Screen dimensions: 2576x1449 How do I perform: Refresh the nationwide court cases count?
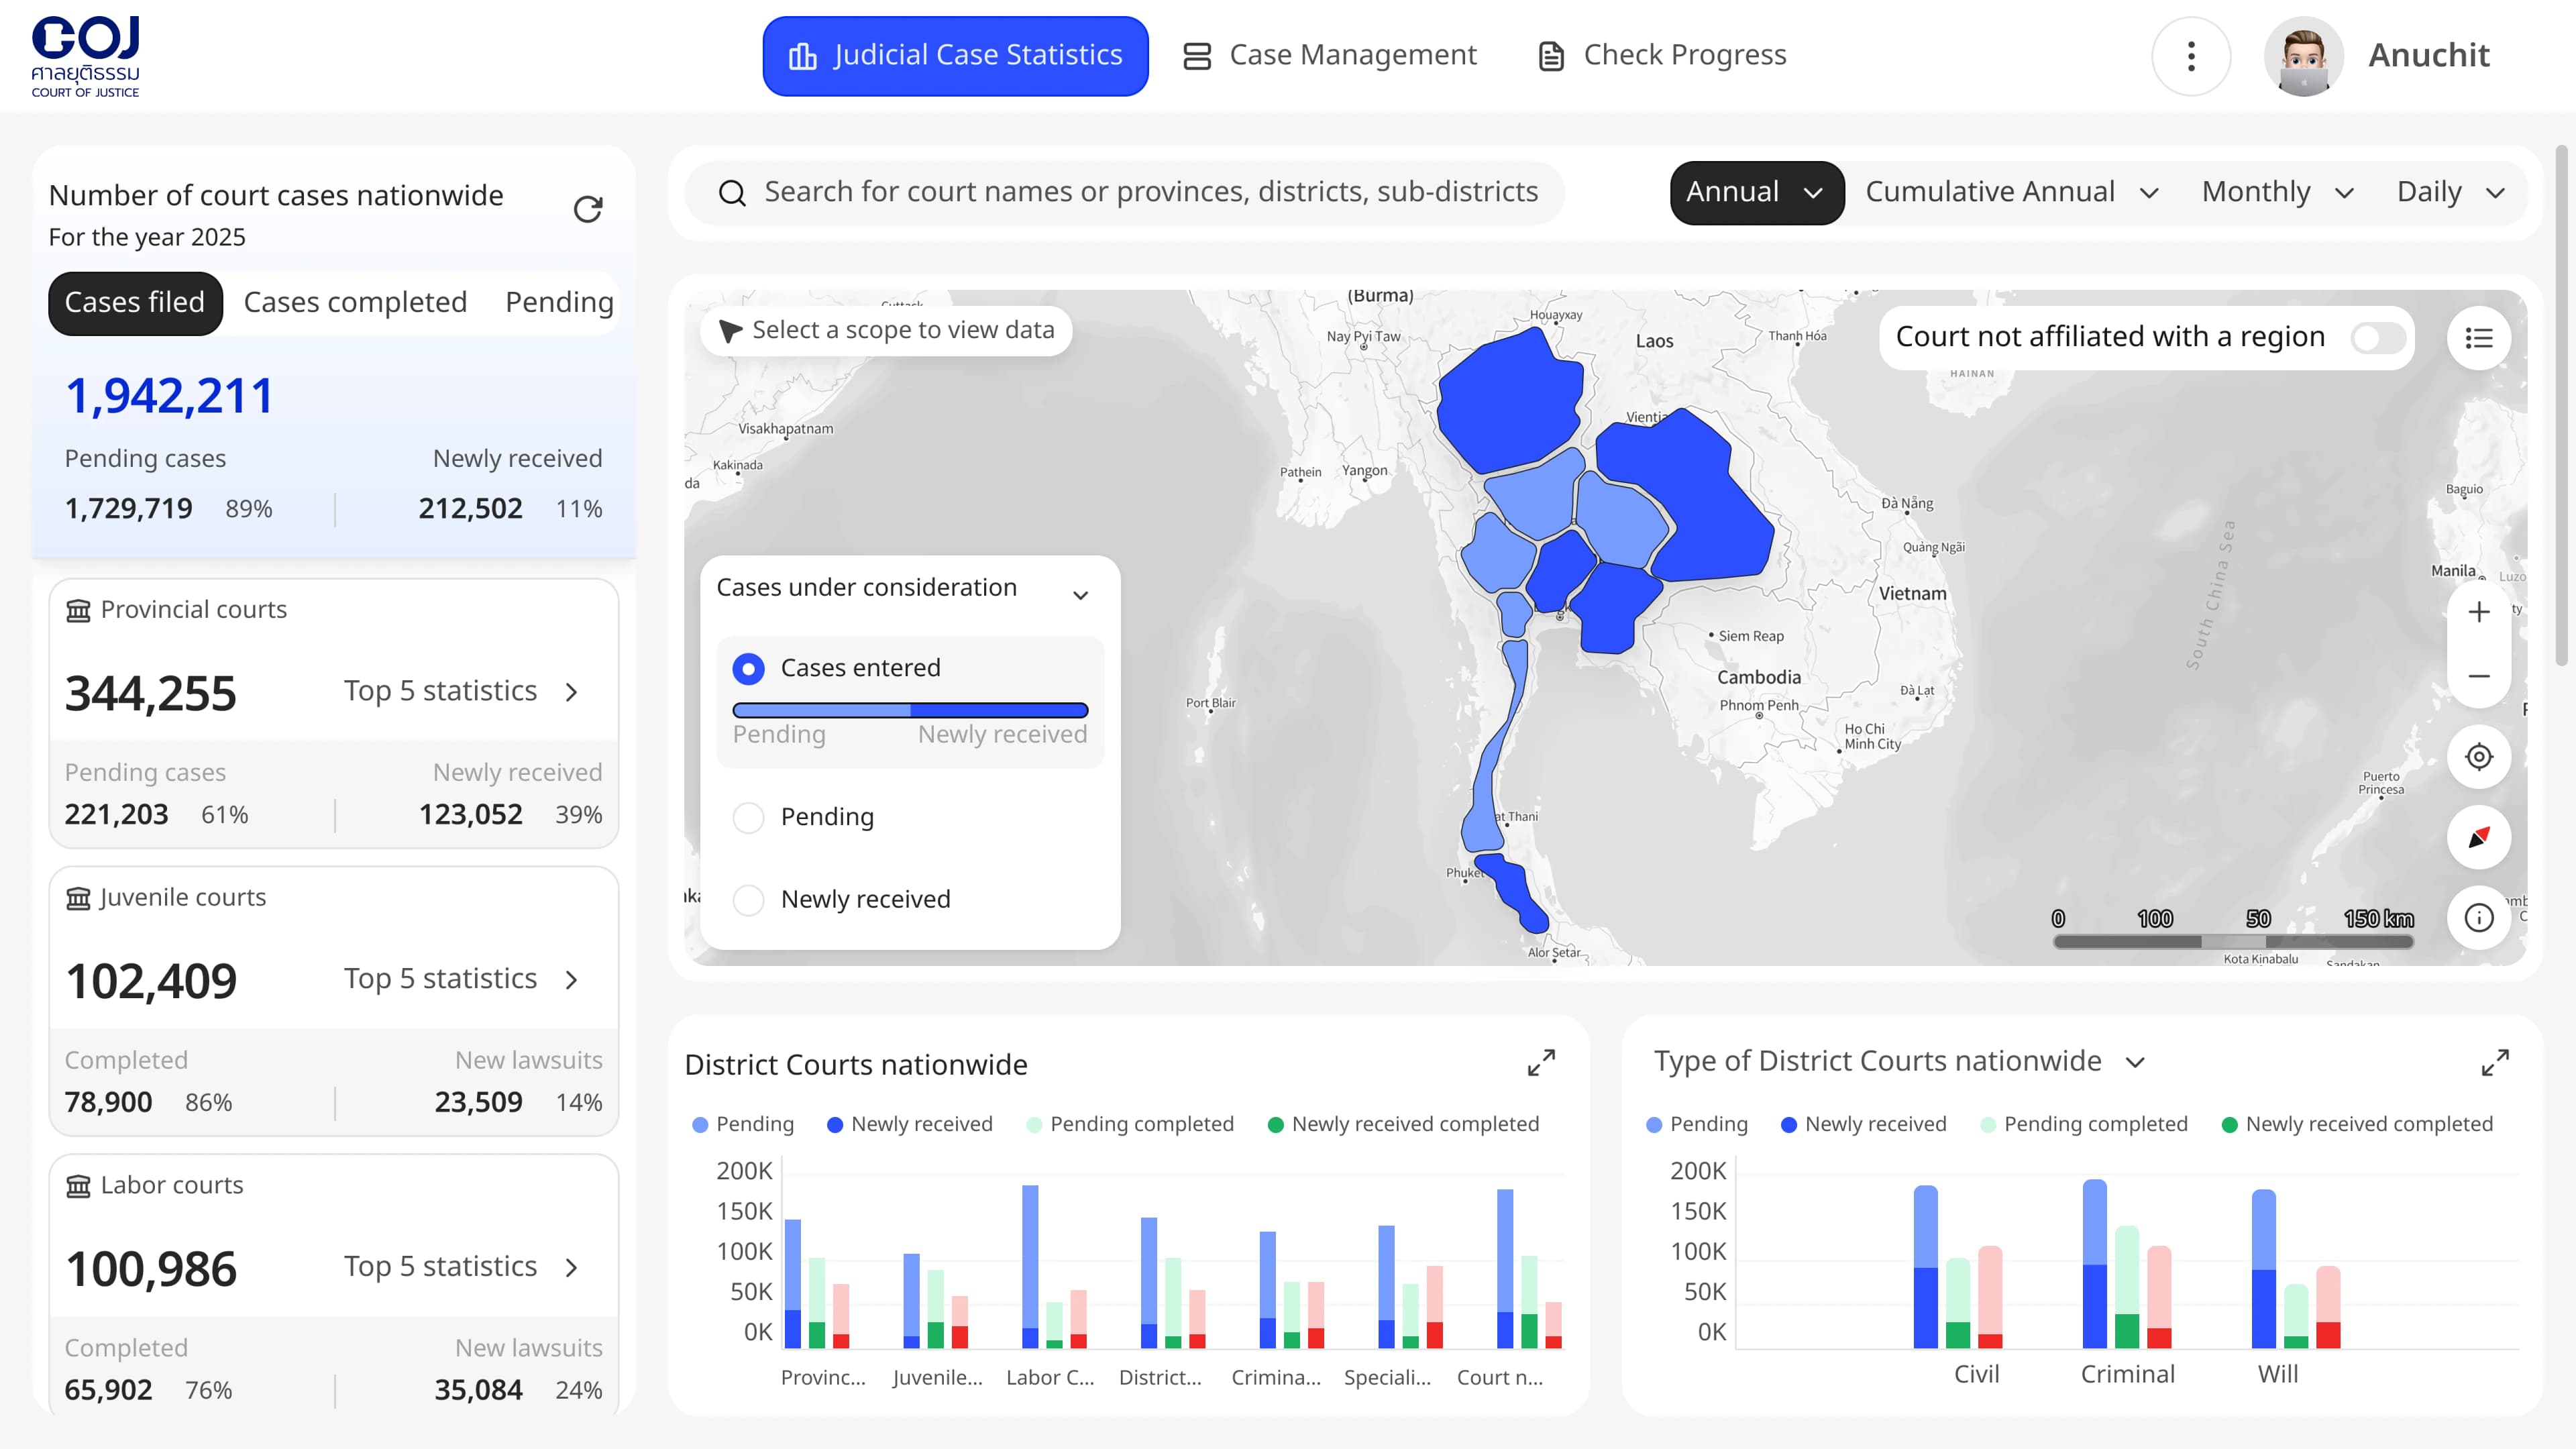coord(588,209)
